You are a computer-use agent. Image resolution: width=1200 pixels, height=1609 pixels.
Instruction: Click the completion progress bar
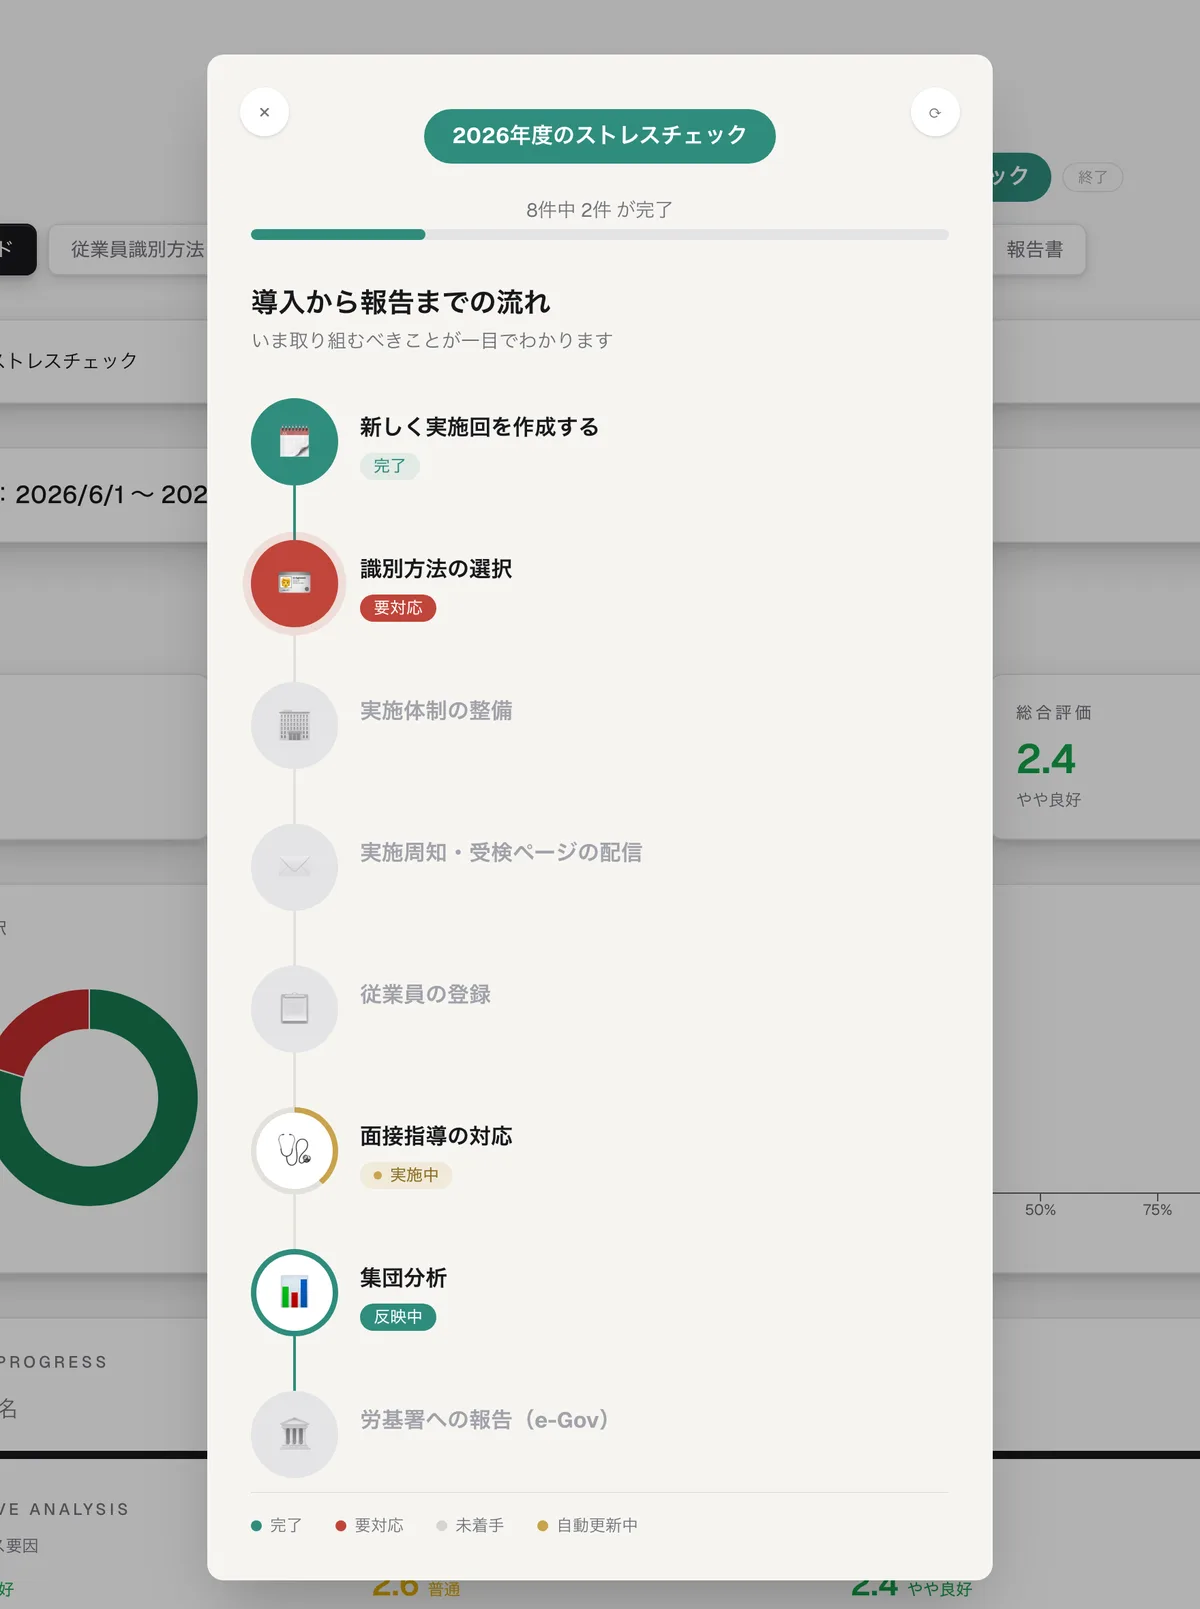600,235
